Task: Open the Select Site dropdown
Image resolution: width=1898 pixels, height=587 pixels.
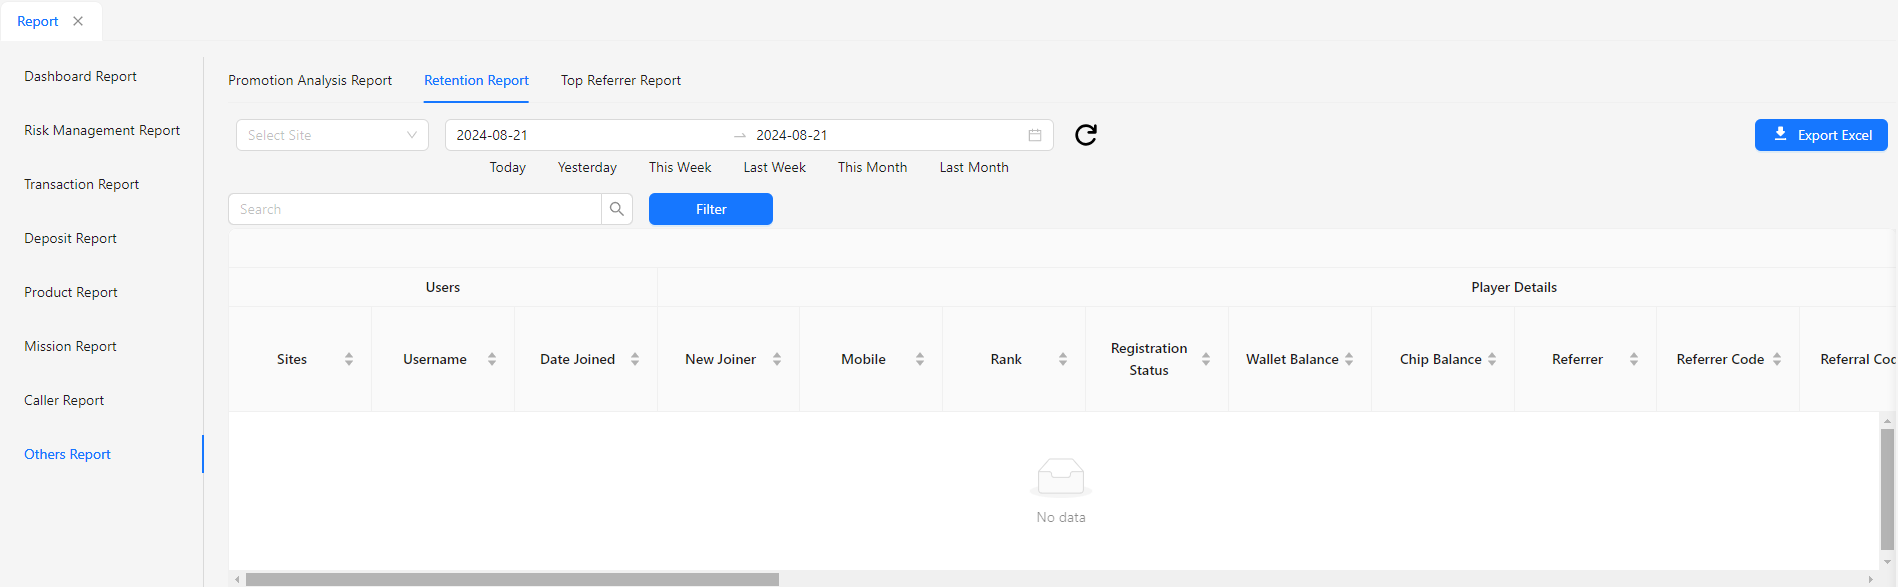Action: (x=332, y=135)
